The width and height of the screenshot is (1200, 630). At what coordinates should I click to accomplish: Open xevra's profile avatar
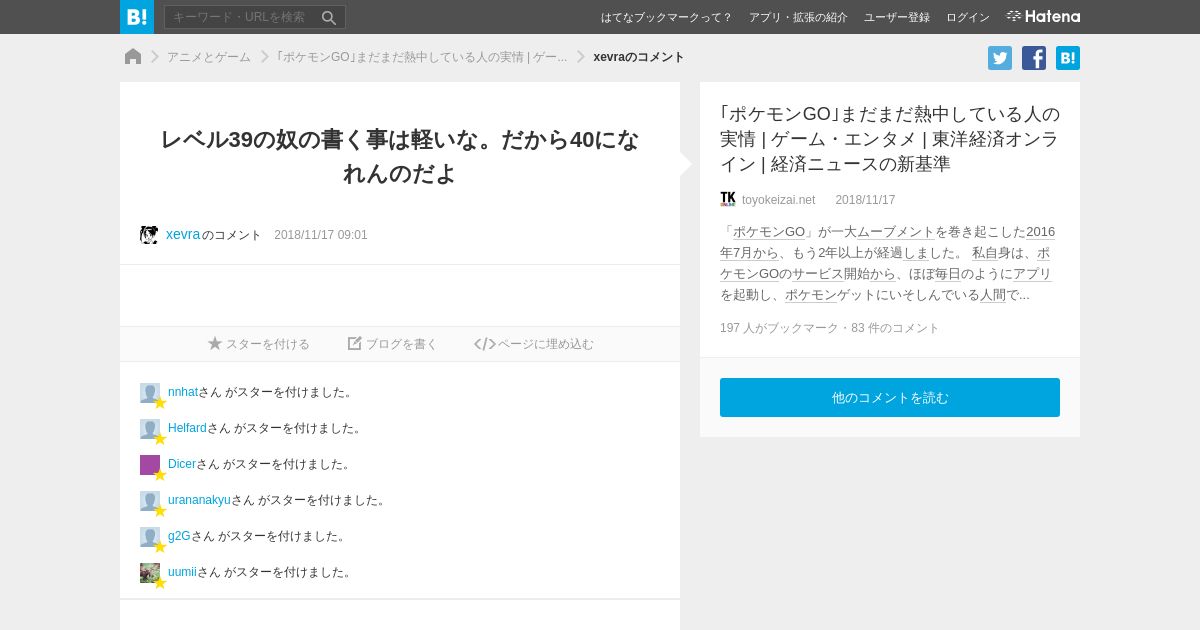point(149,235)
